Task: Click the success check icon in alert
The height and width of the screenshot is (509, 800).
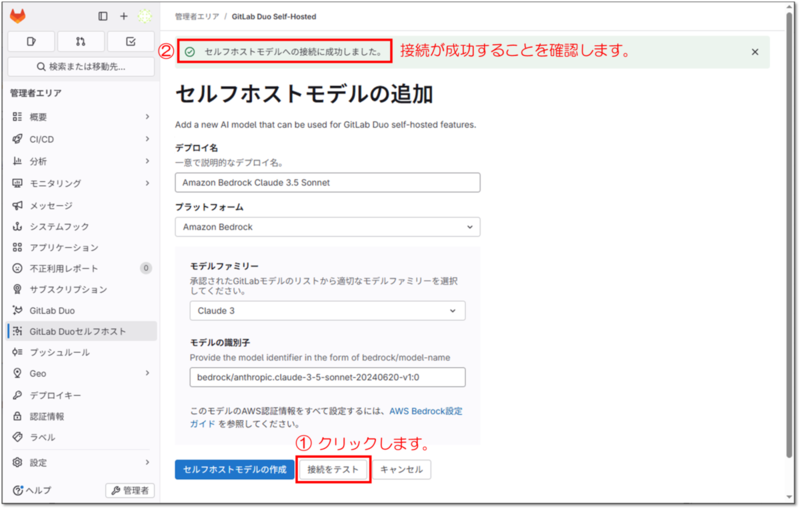Action: [190, 52]
